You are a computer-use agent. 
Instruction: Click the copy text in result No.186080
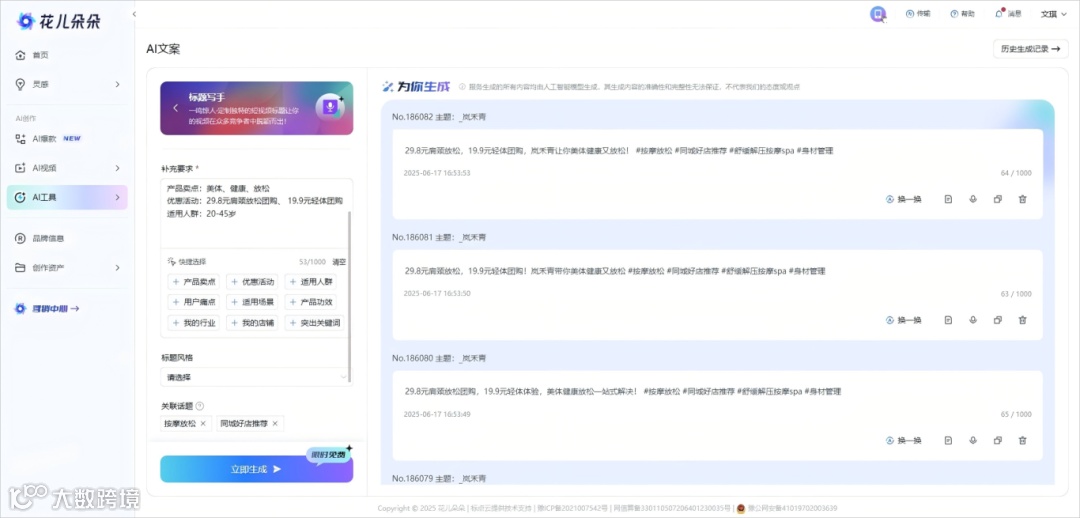pos(623,391)
